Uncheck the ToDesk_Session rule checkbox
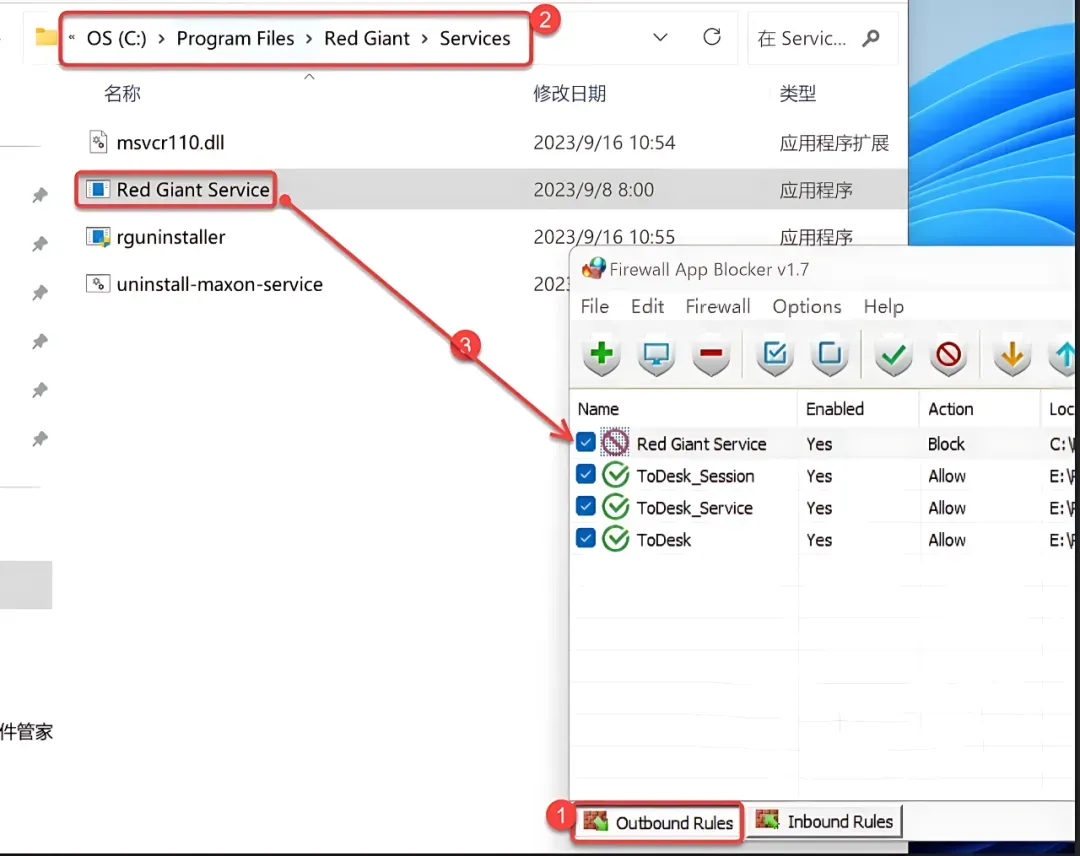 click(585, 474)
